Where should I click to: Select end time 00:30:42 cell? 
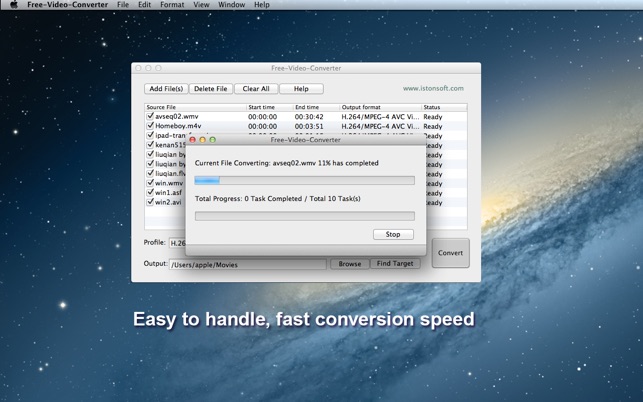point(309,117)
